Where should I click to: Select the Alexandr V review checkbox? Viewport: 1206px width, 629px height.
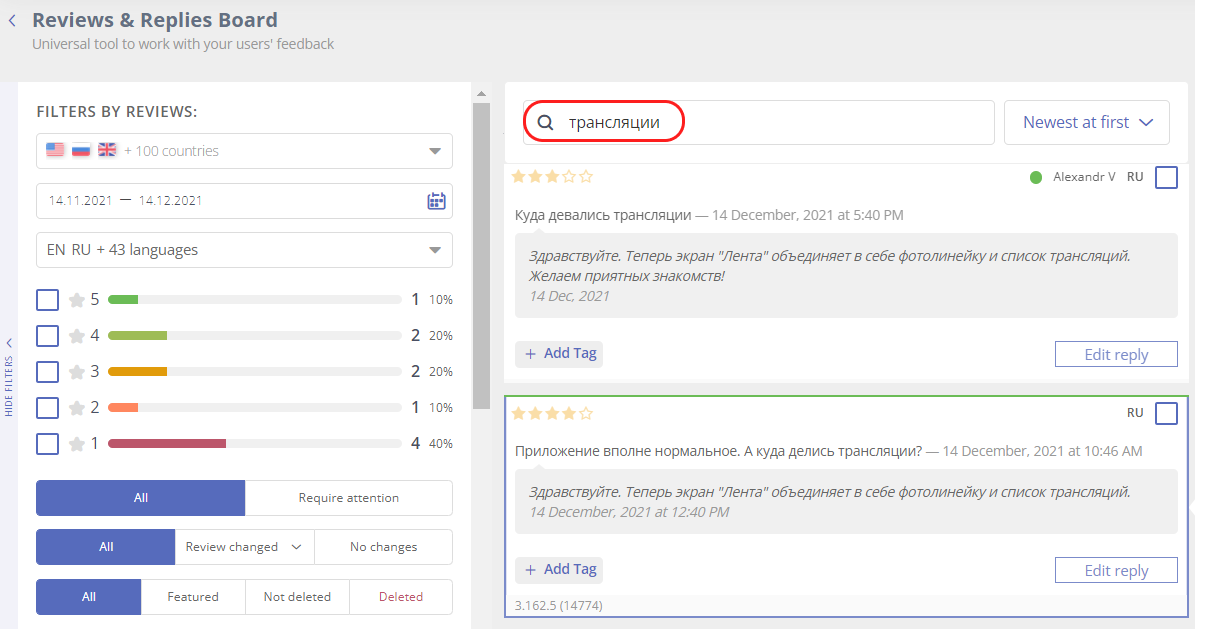click(x=1166, y=178)
